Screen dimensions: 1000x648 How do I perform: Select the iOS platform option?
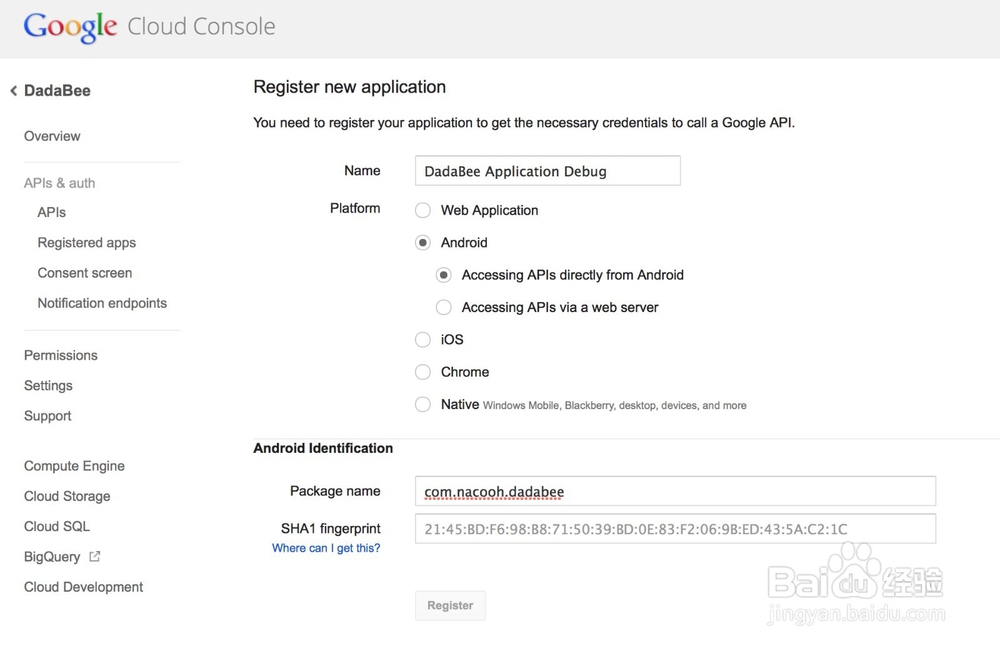coord(423,339)
